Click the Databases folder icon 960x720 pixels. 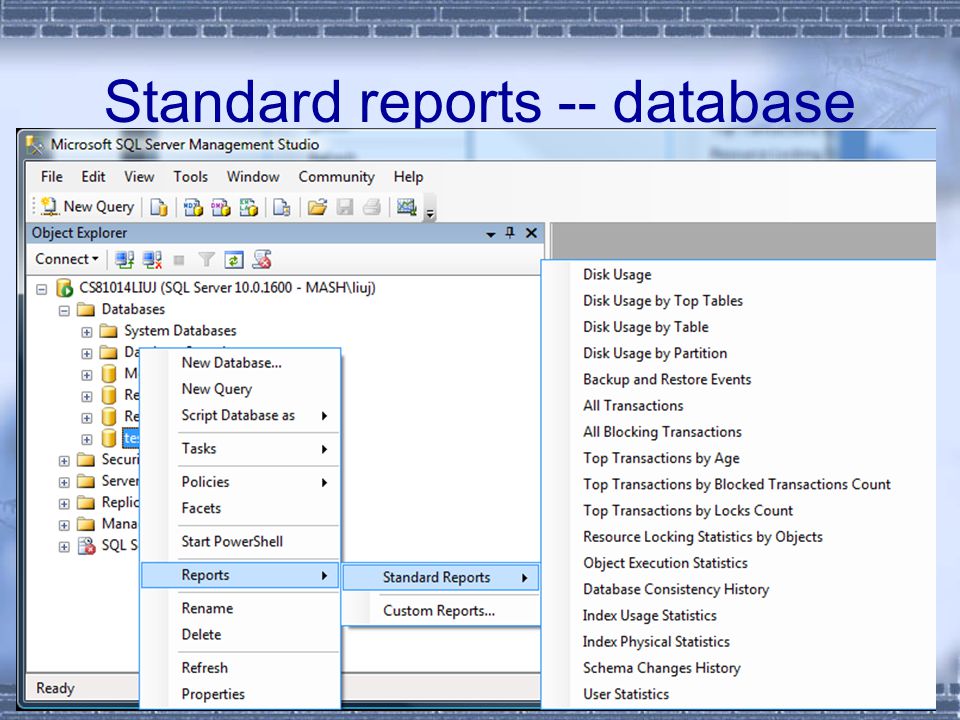tap(86, 310)
